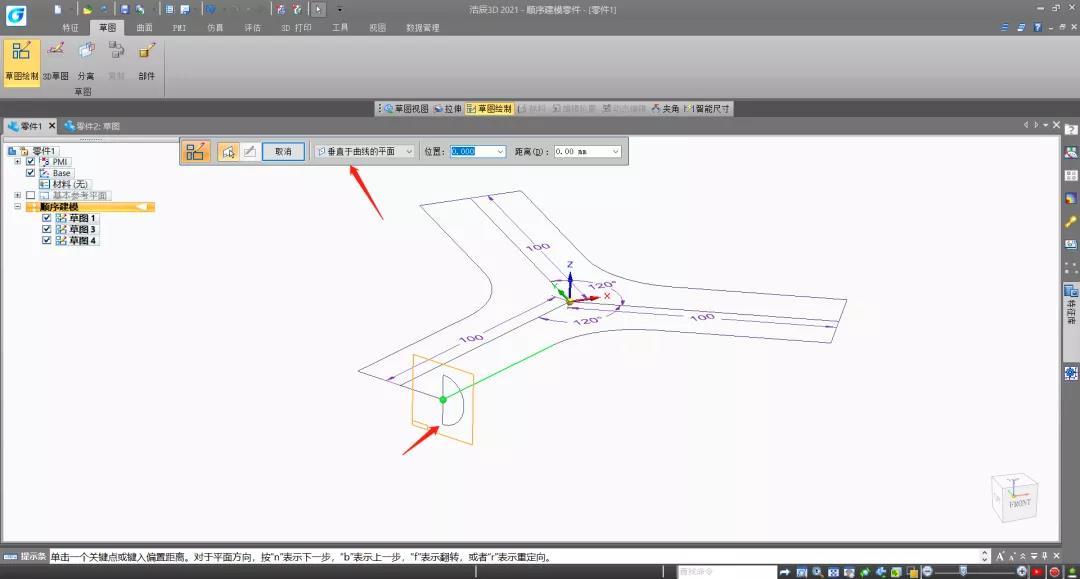The height and width of the screenshot is (579, 1080).
Task: Click the zoom in plus button
Action: click(1021, 571)
